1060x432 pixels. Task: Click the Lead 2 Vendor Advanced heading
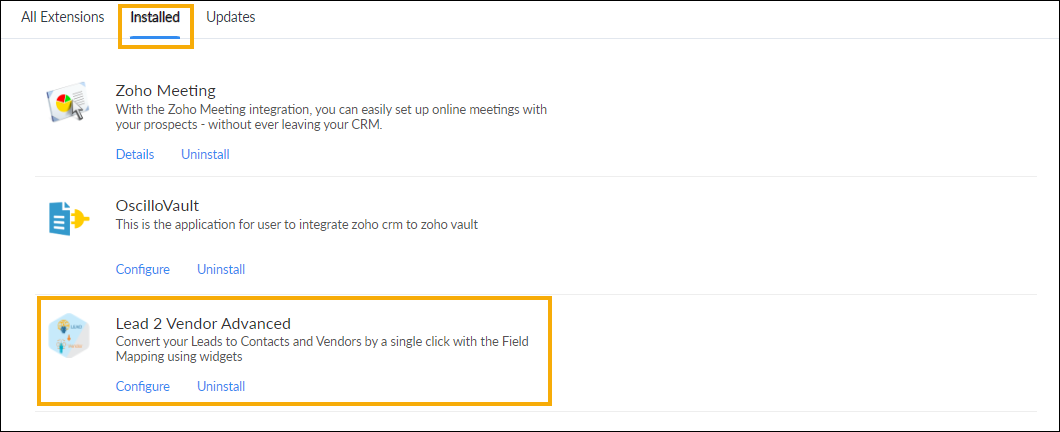(203, 323)
